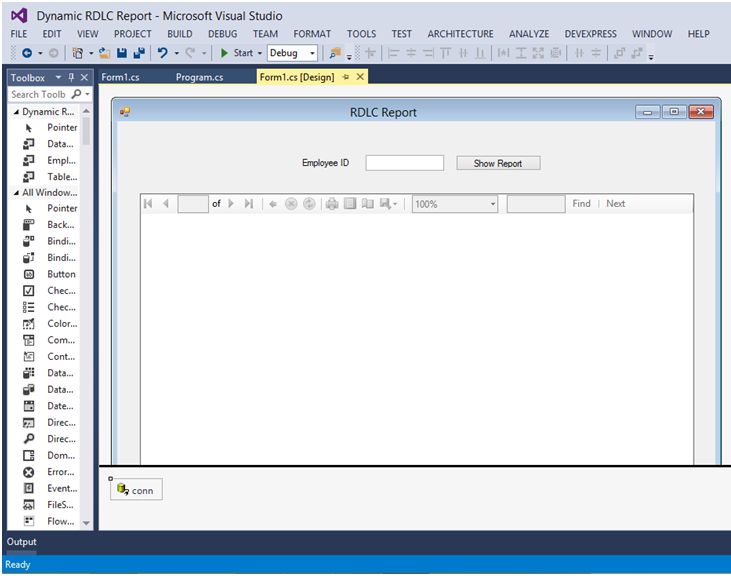
Task: Click report viewer Refresh icon
Action: tap(309, 204)
